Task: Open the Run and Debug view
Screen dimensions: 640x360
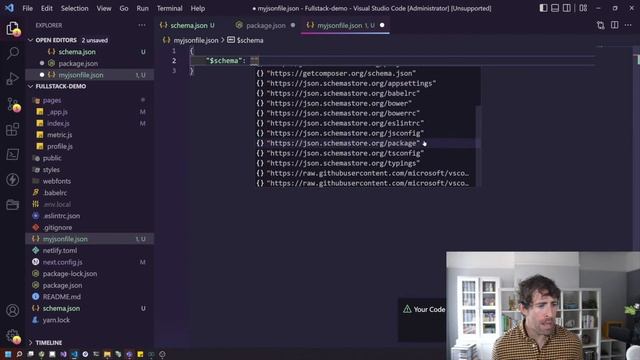Action: pos(13,78)
